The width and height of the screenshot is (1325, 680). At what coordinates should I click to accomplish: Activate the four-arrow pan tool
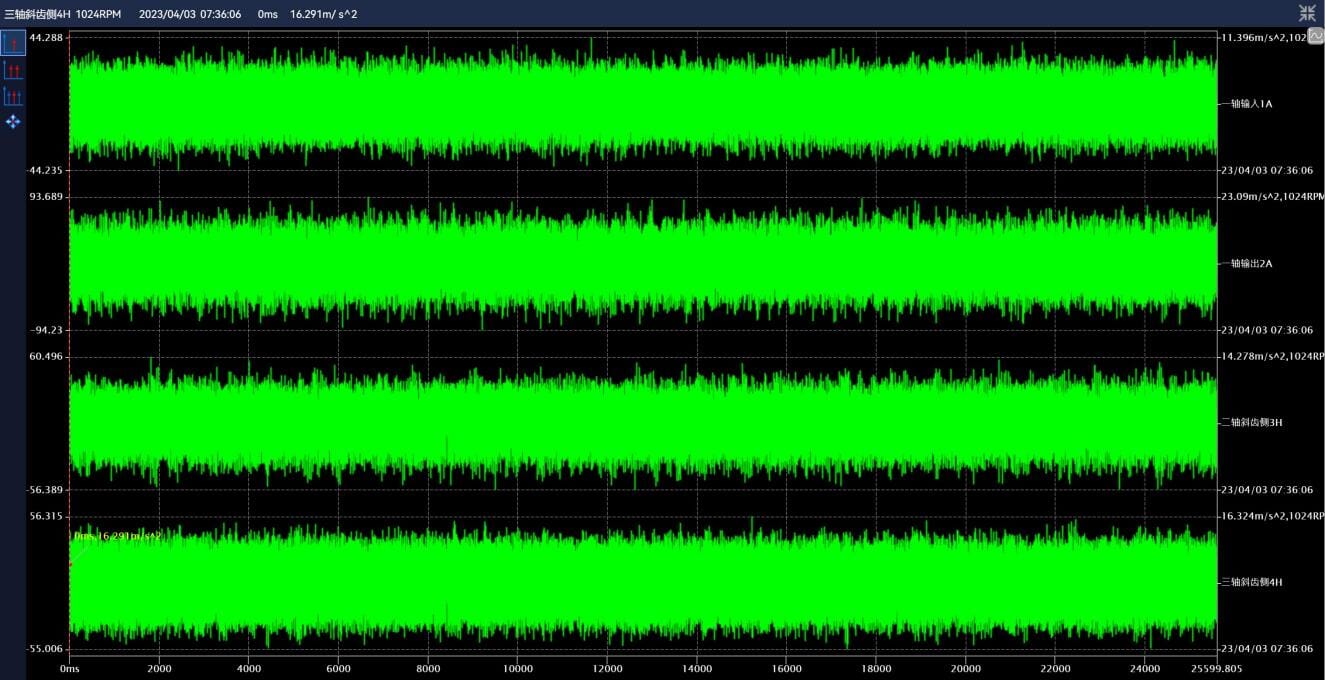pyautogui.click(x=13, y=122)
